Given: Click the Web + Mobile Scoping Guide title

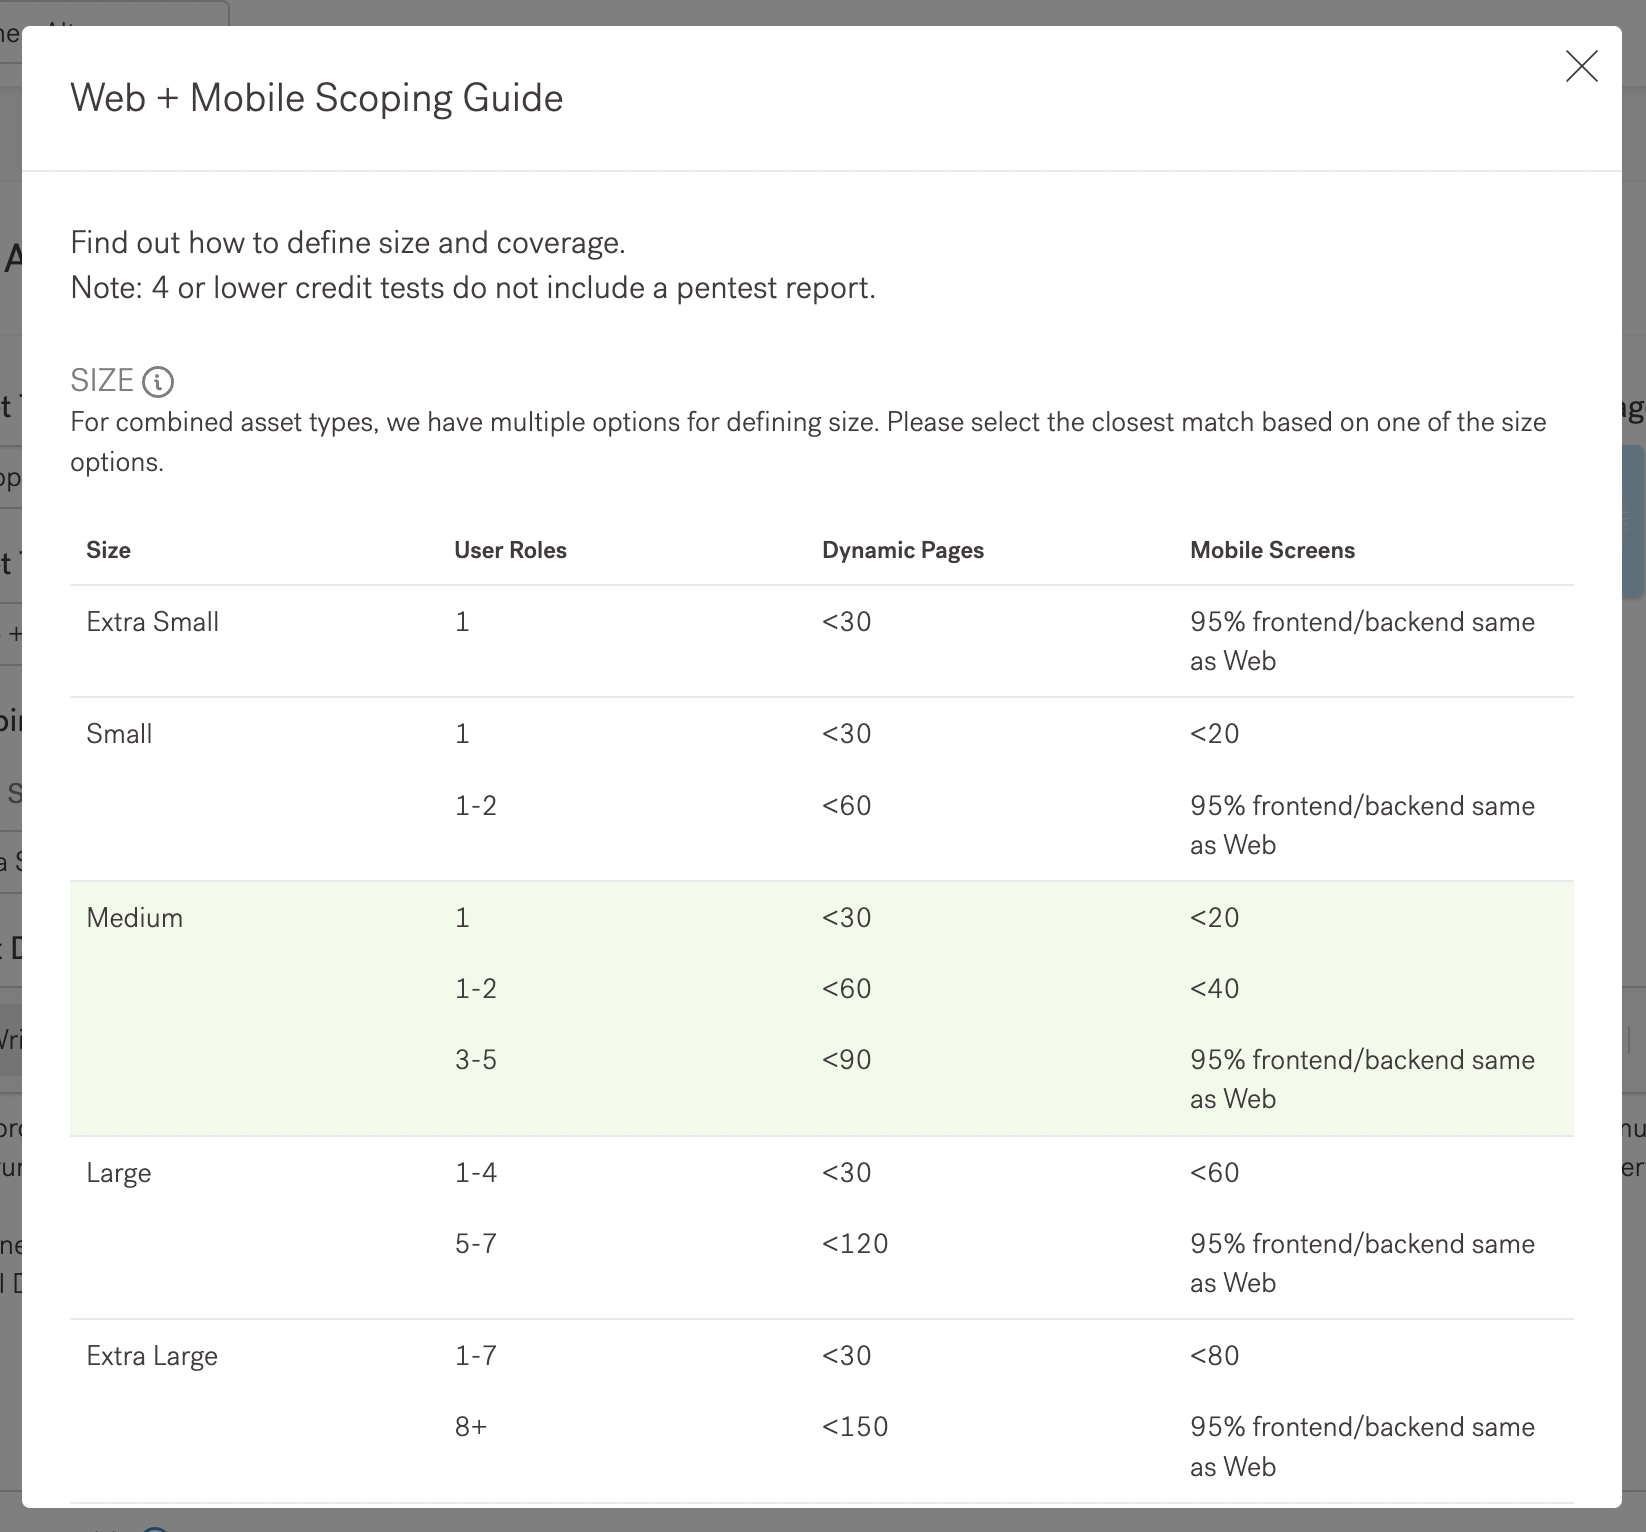Looking at the screenshot, I should [x=316, y=98].
